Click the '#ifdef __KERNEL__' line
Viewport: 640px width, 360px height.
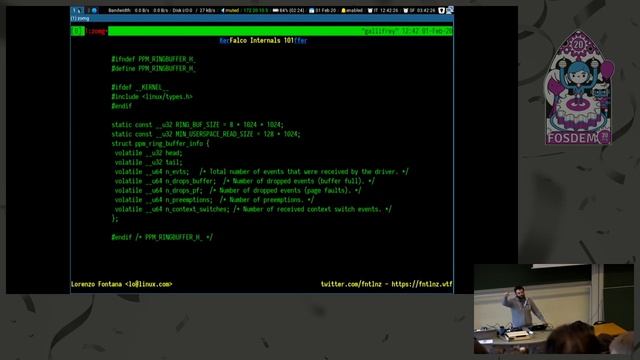140,87
